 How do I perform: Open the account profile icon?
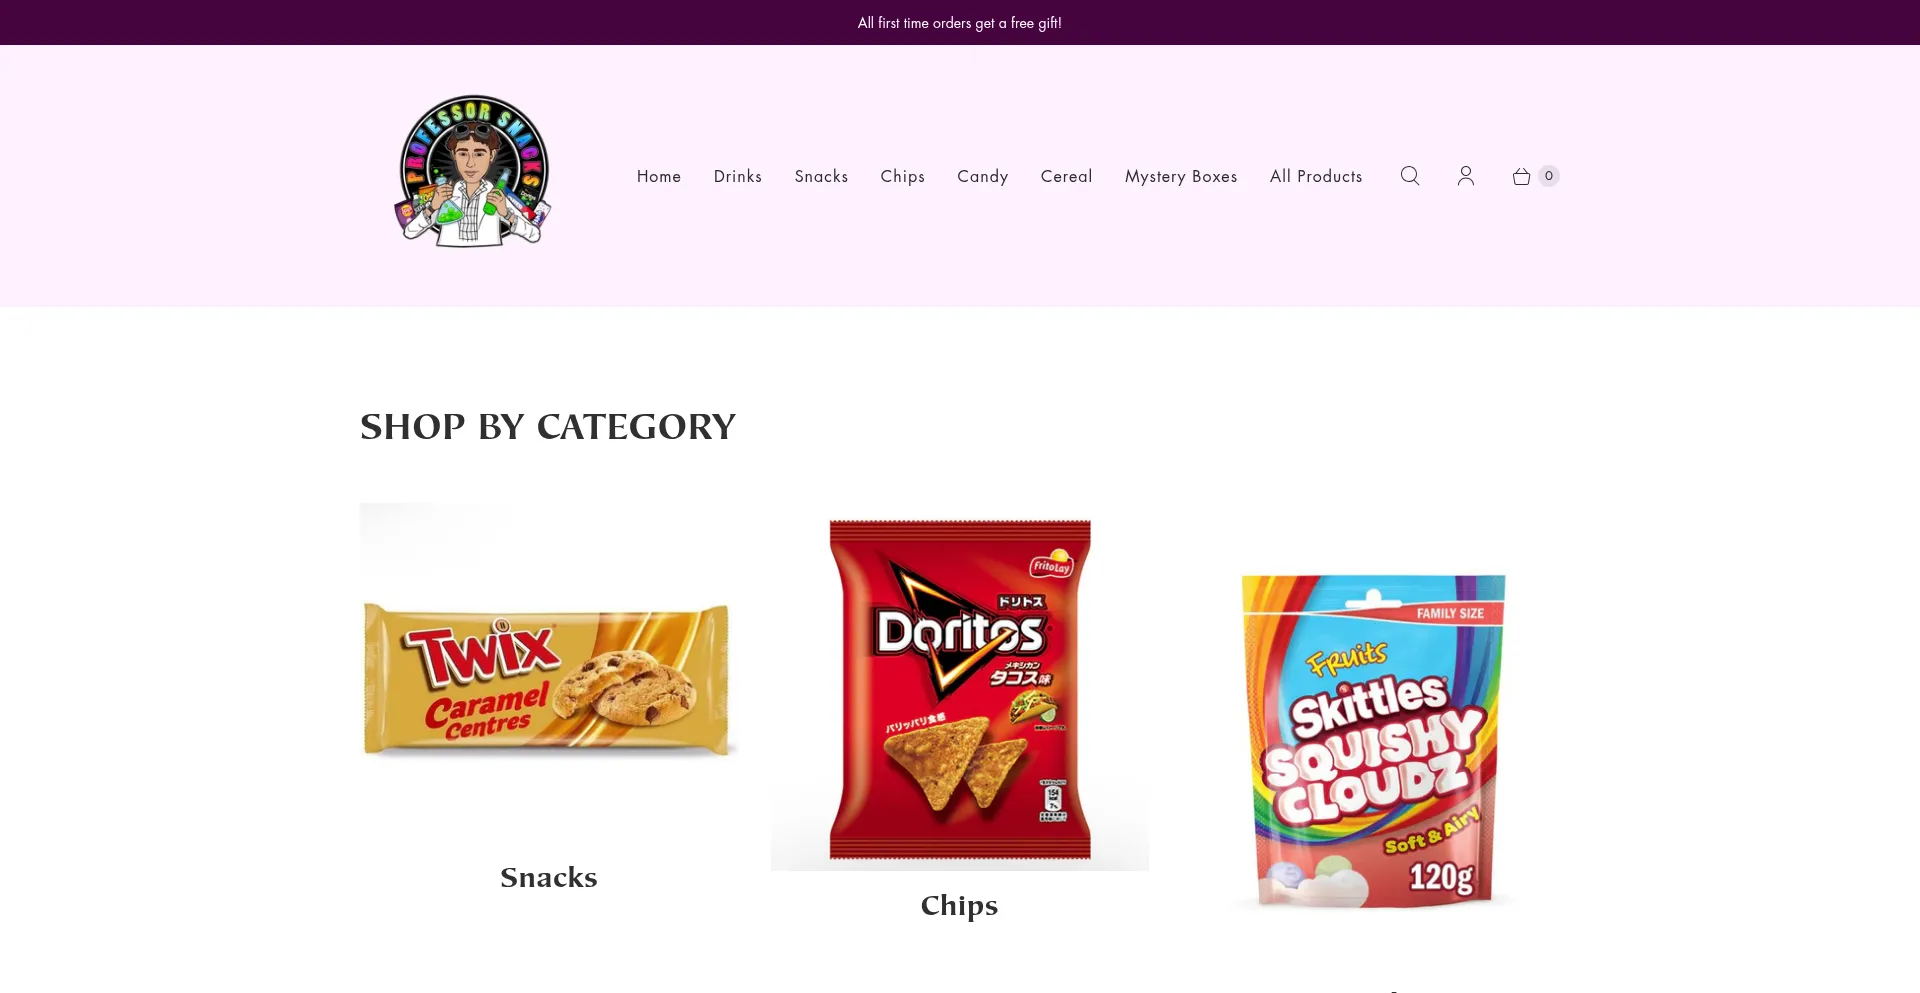[x=1466, y=176]
